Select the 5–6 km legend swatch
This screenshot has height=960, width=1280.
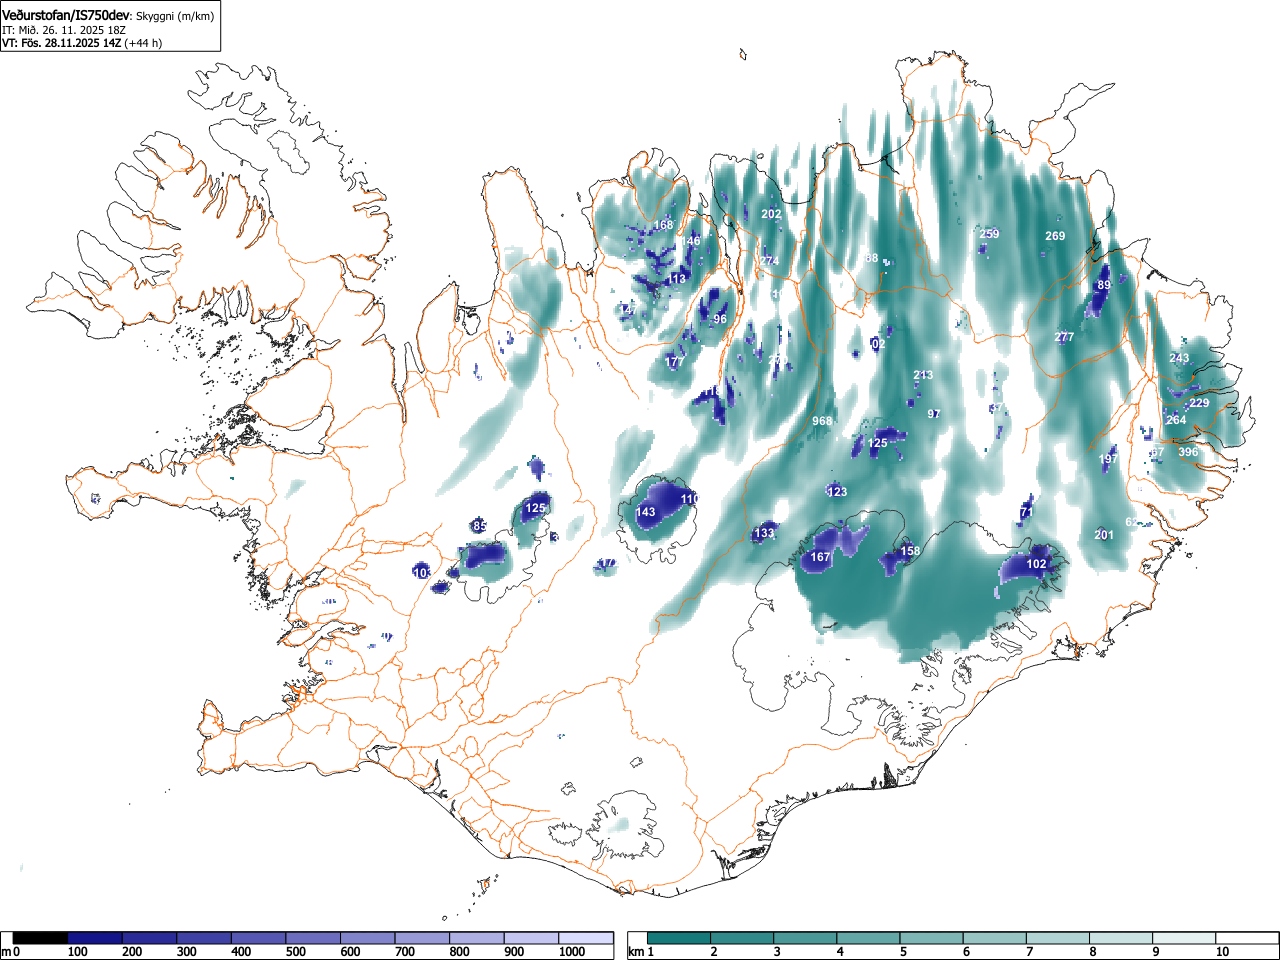[932, 938]
